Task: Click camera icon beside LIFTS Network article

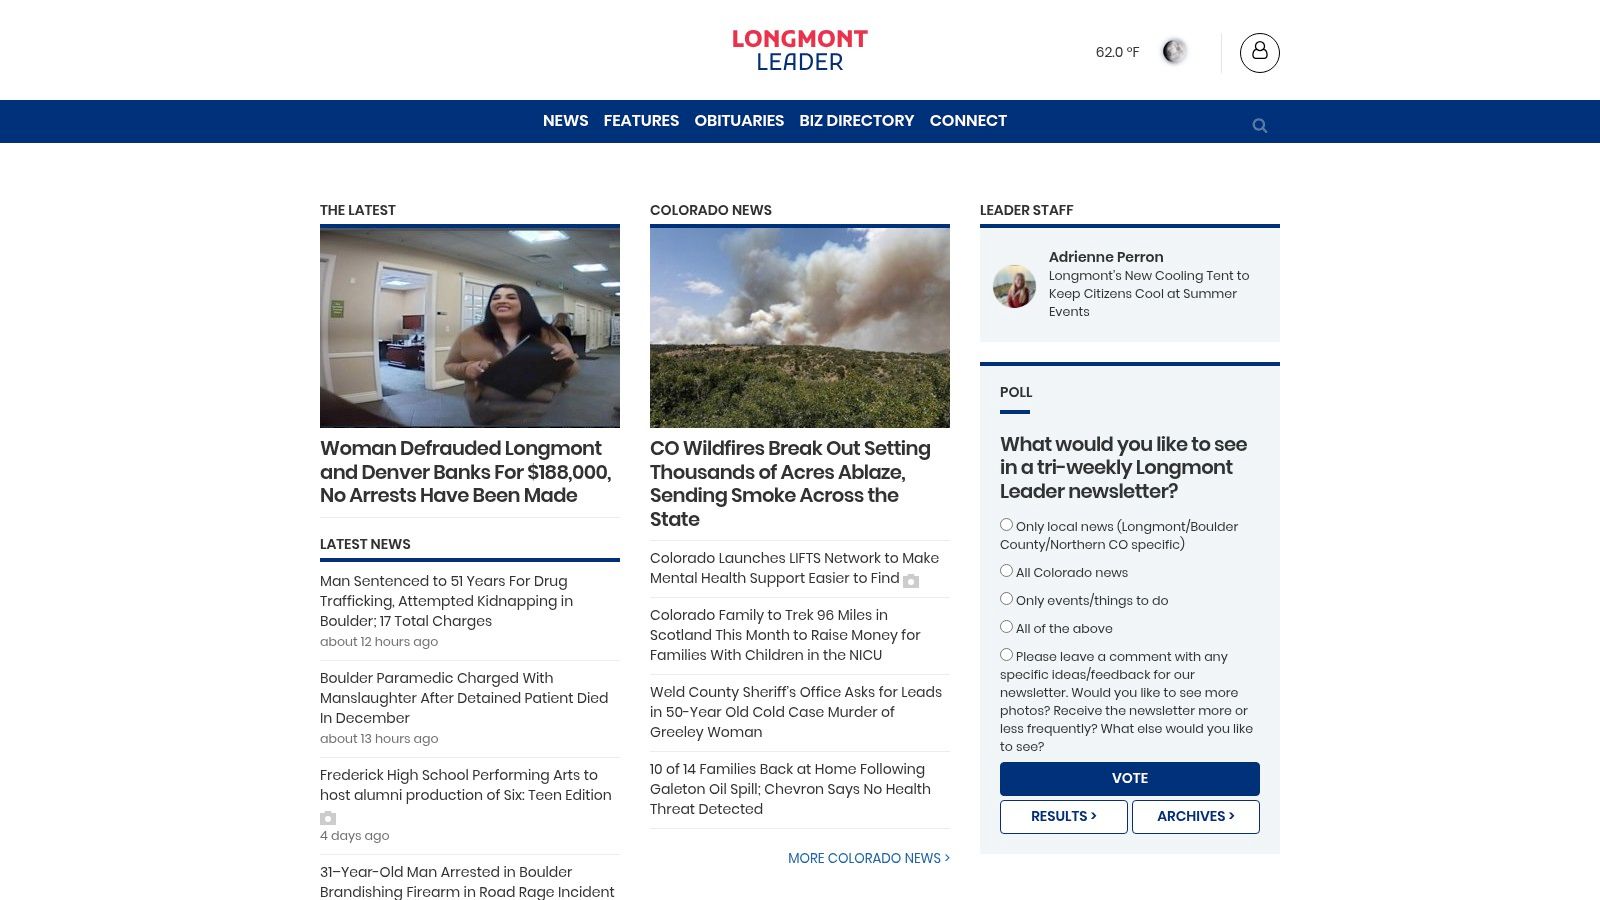Action: point(911,580)
